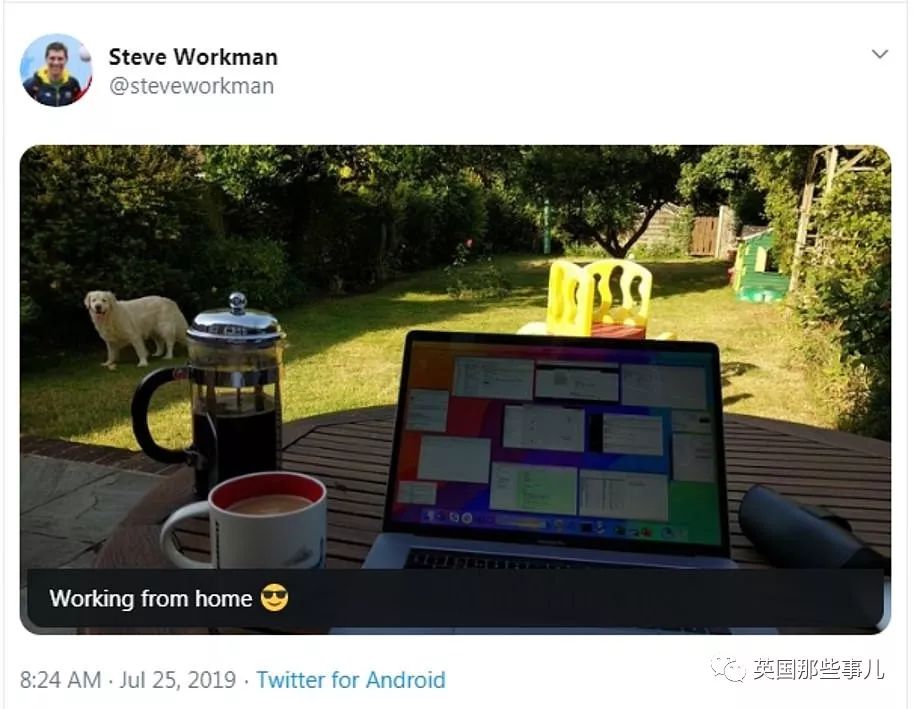This screenshot has width=914, height=709.
Task: Click the golden retriever in the photo
Action: (136, 326)
